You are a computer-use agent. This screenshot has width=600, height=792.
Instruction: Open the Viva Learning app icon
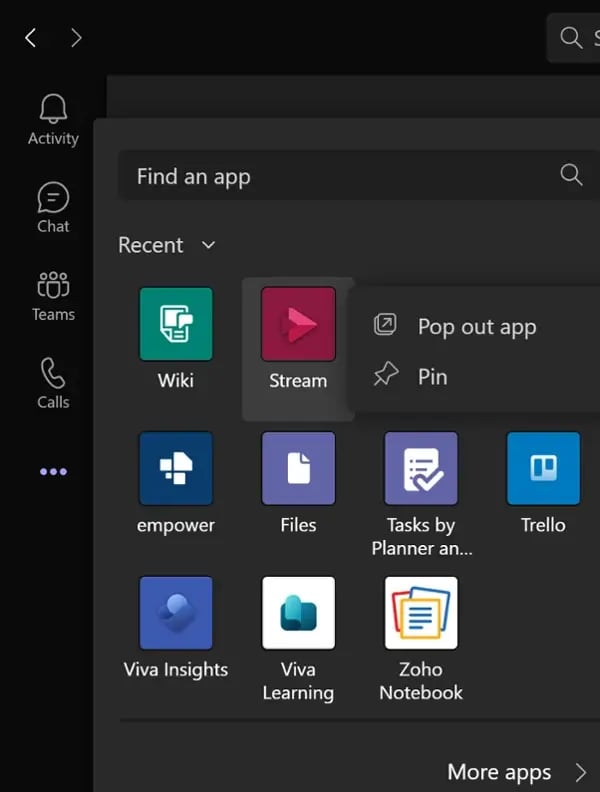[298, 613]
